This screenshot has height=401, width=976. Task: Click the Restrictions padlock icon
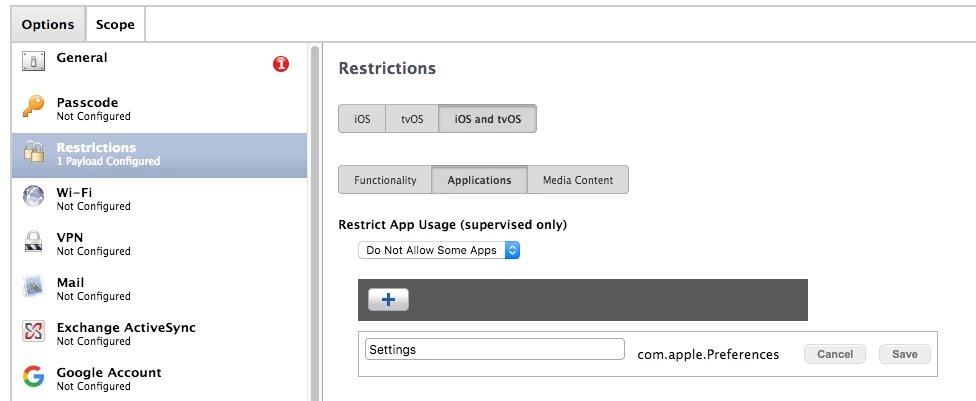click(34, 151)
